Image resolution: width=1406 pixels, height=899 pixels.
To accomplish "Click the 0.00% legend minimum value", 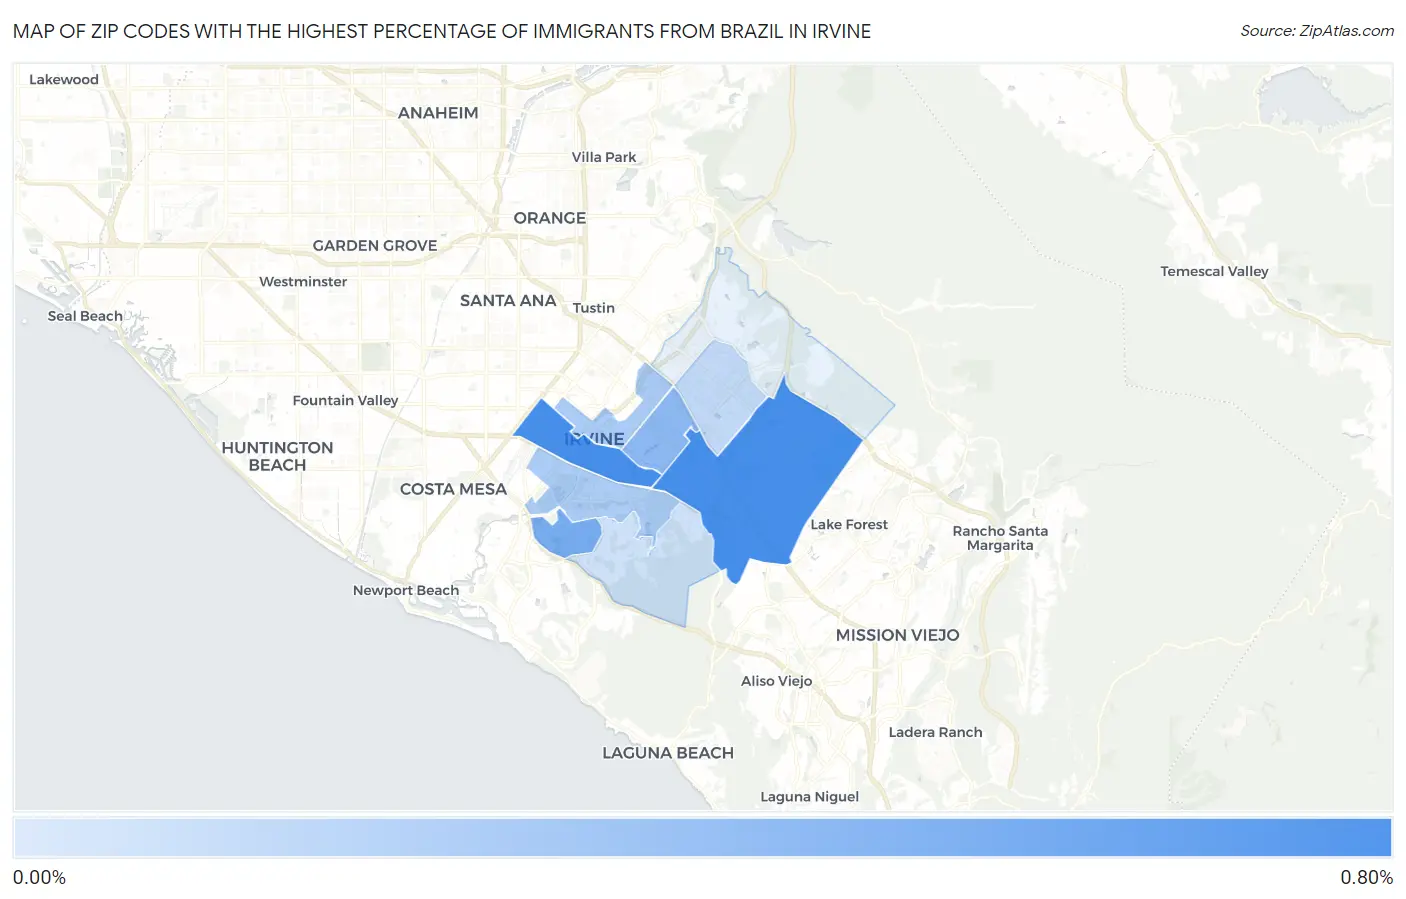I will tap(39, 878).
